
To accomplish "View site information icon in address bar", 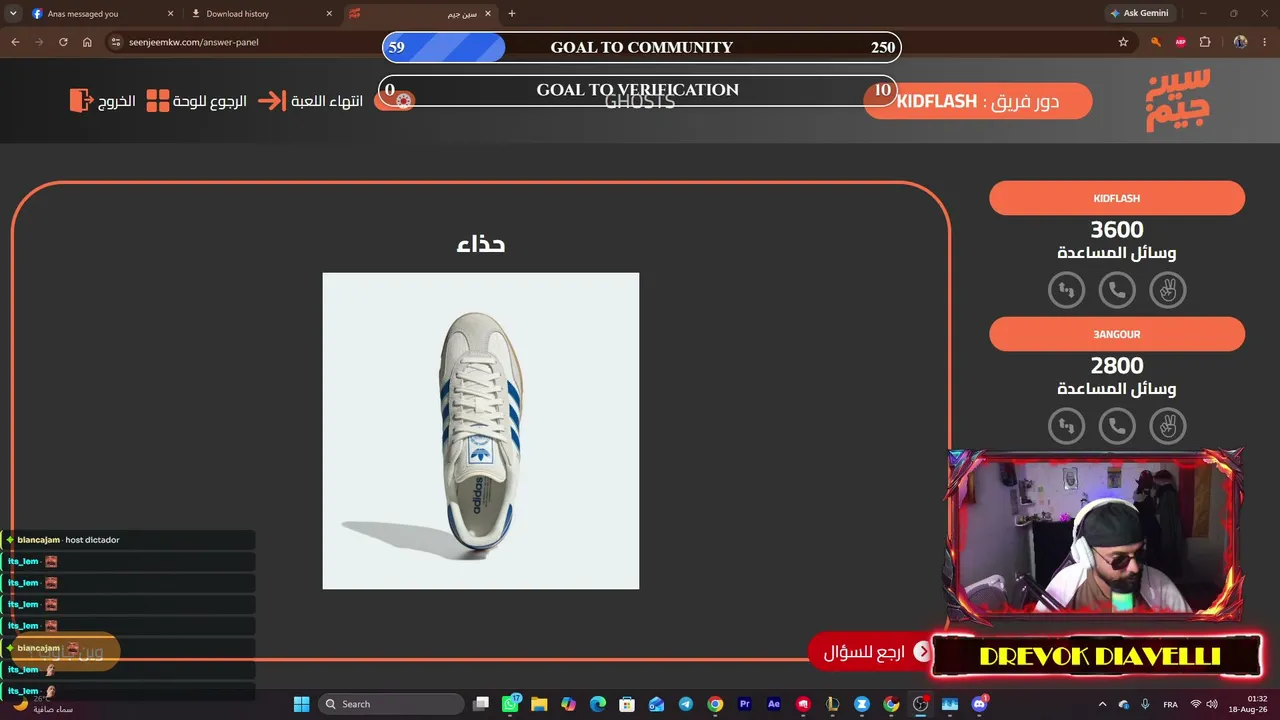I will tap(116, 42).
